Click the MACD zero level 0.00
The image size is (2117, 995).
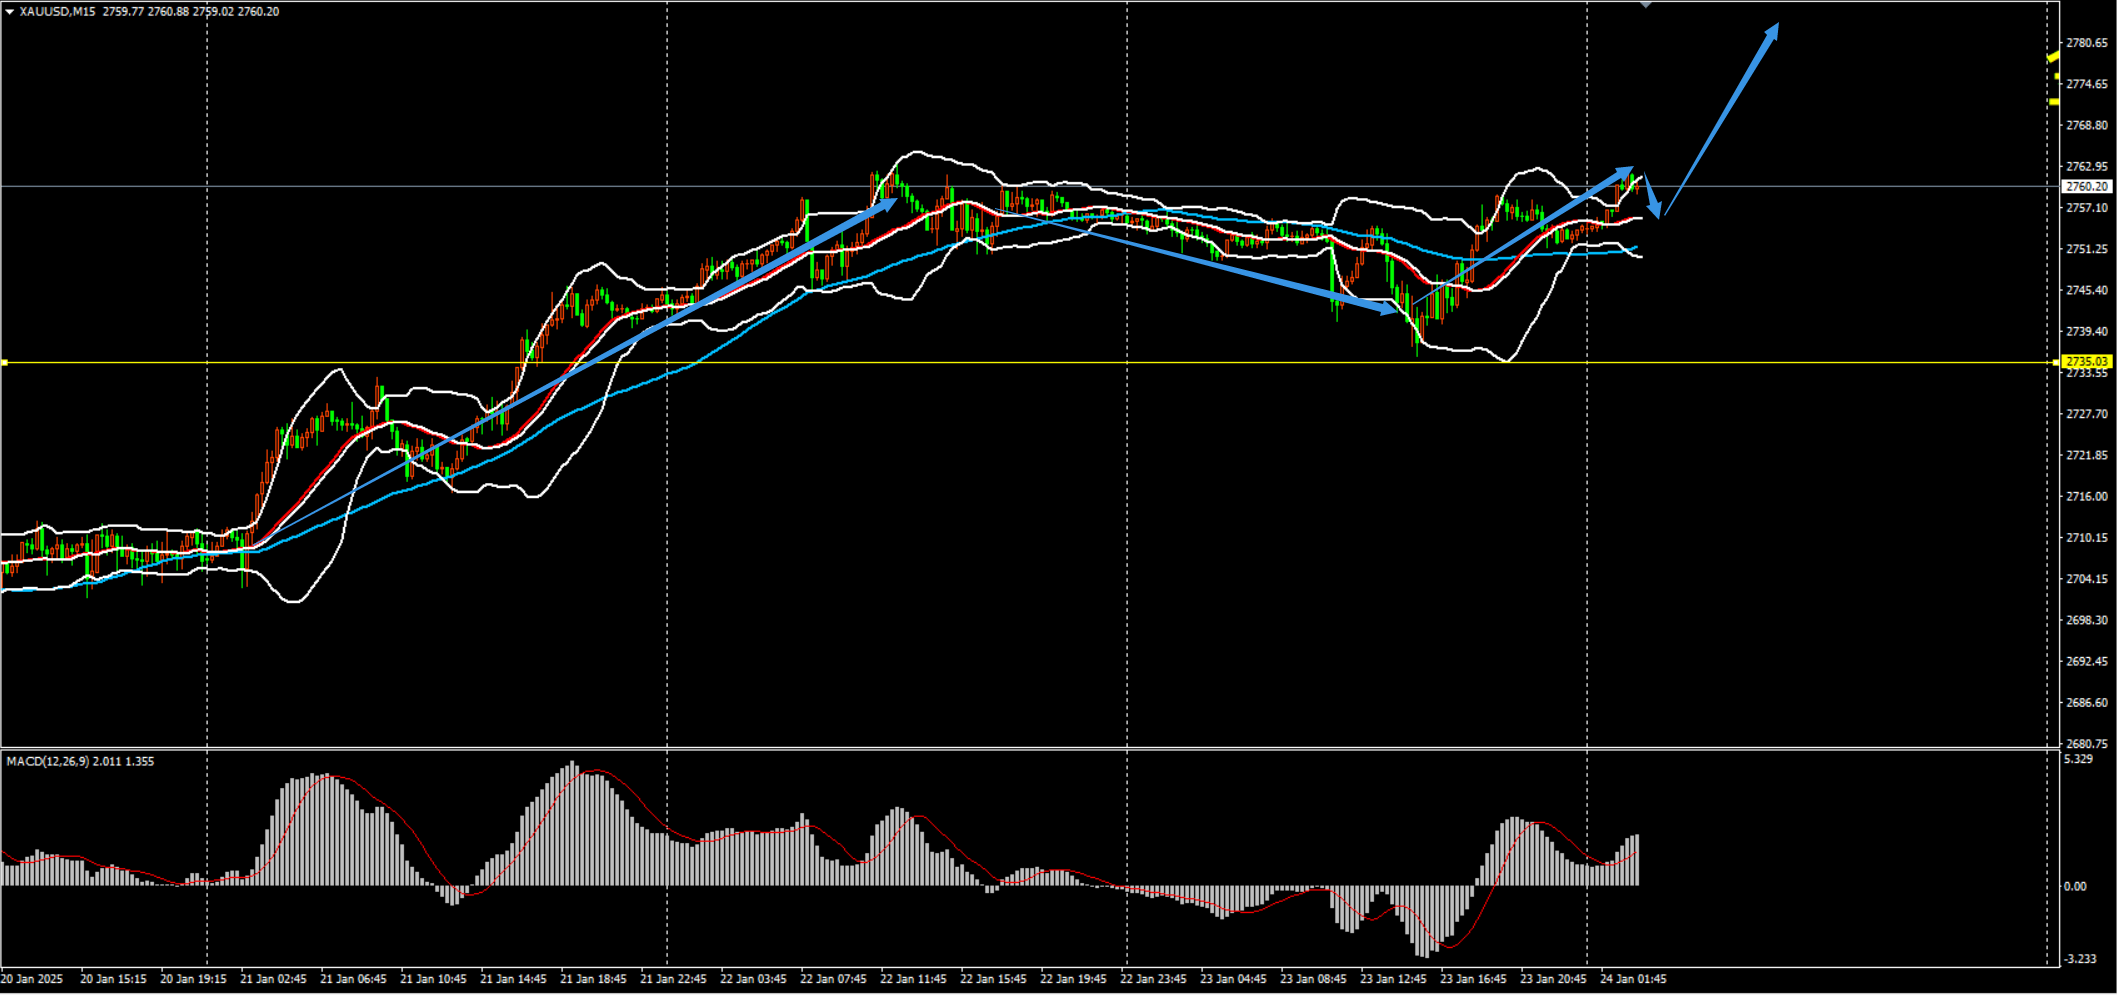tap(2076, 886)
